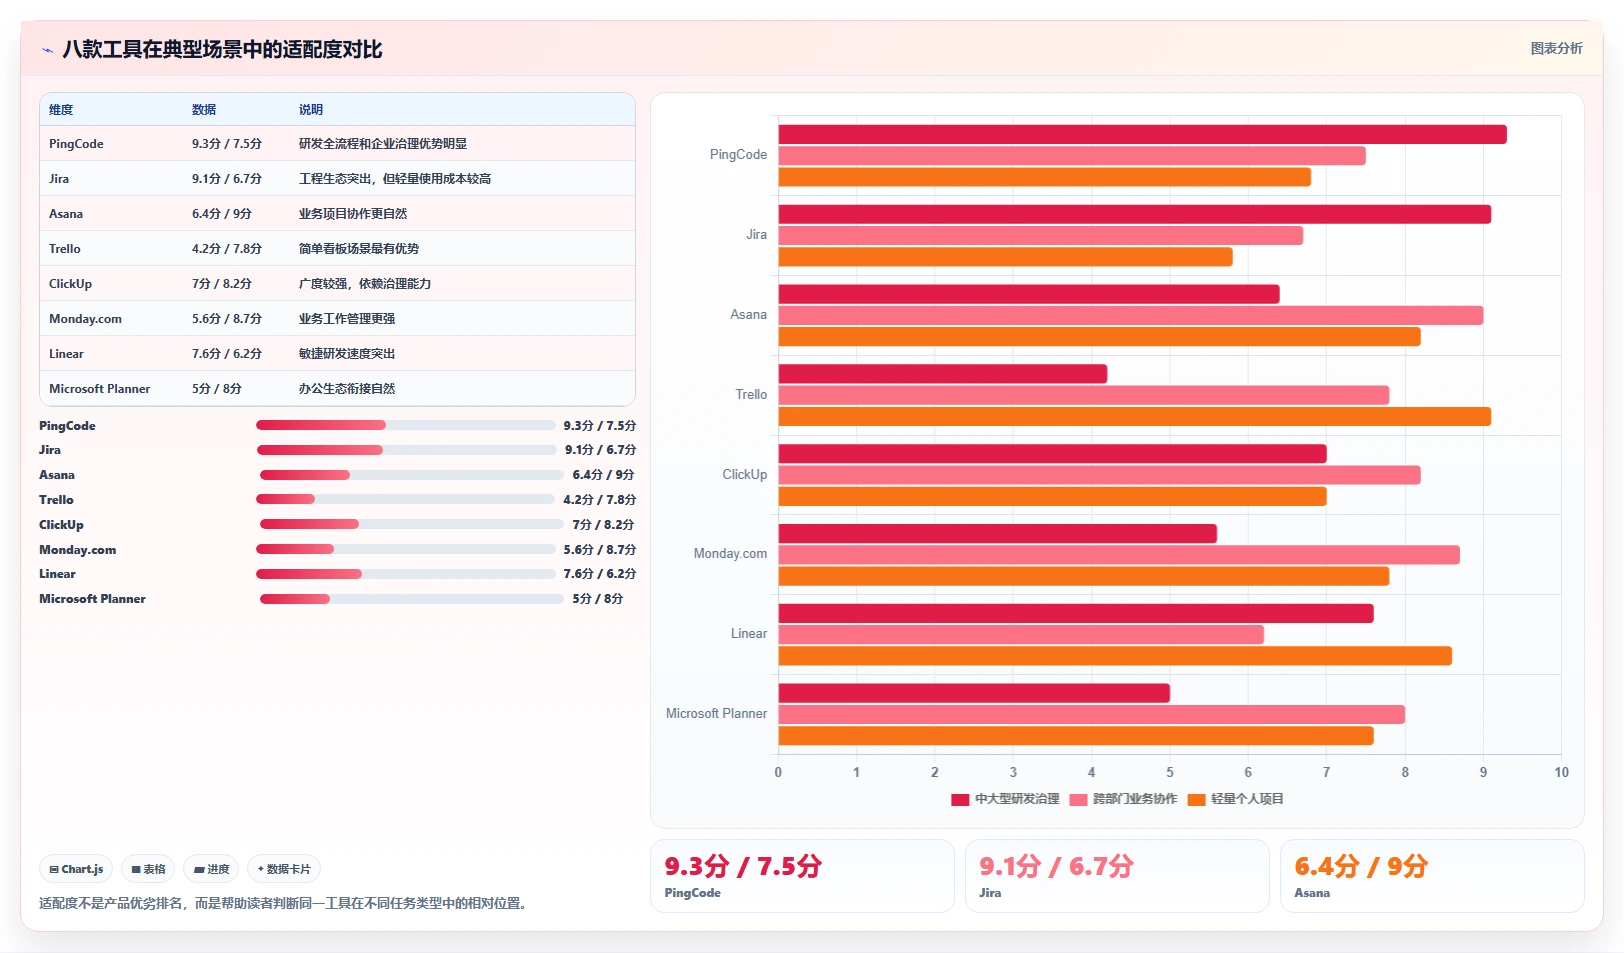
Task: Click the Monday.com table row name
Action: pos(85,319)
